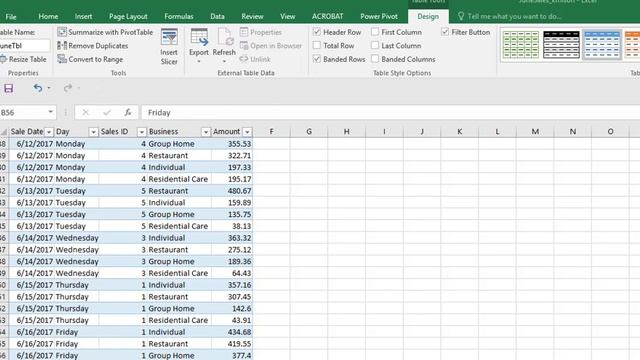Select column header N
Image resolution: width=640 pixels, height=360 pixels.
(x=573, y=131)
